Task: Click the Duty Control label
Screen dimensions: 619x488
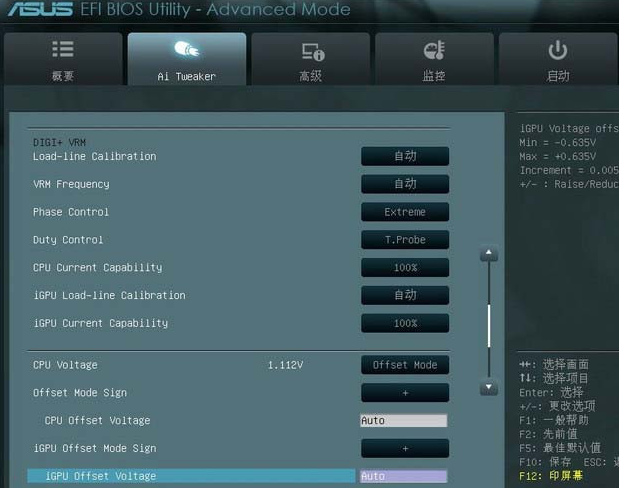Action: (68, 240)
